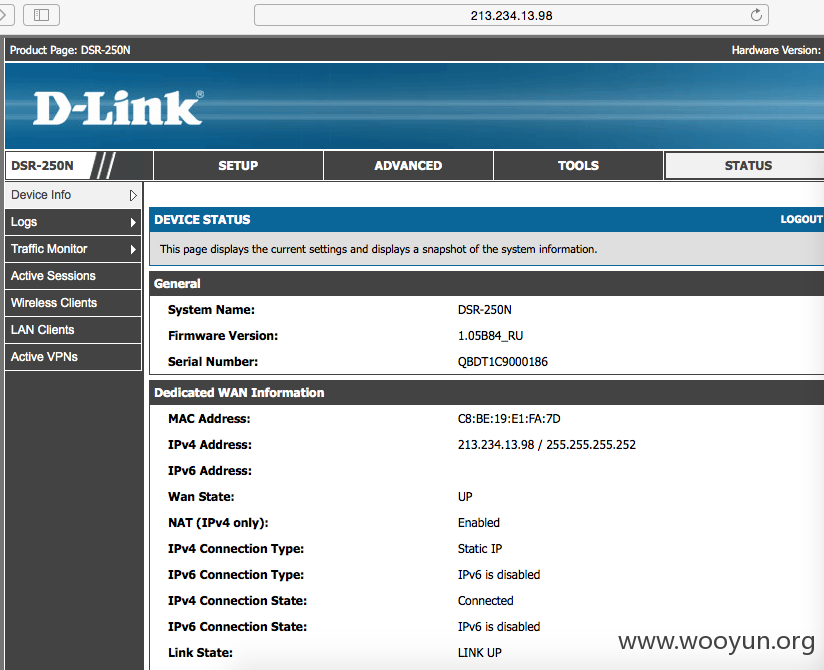Click the LOGOUT link
Image resolution: width=824 pixels, height=670 pixels.
click(x=801, y=219)
